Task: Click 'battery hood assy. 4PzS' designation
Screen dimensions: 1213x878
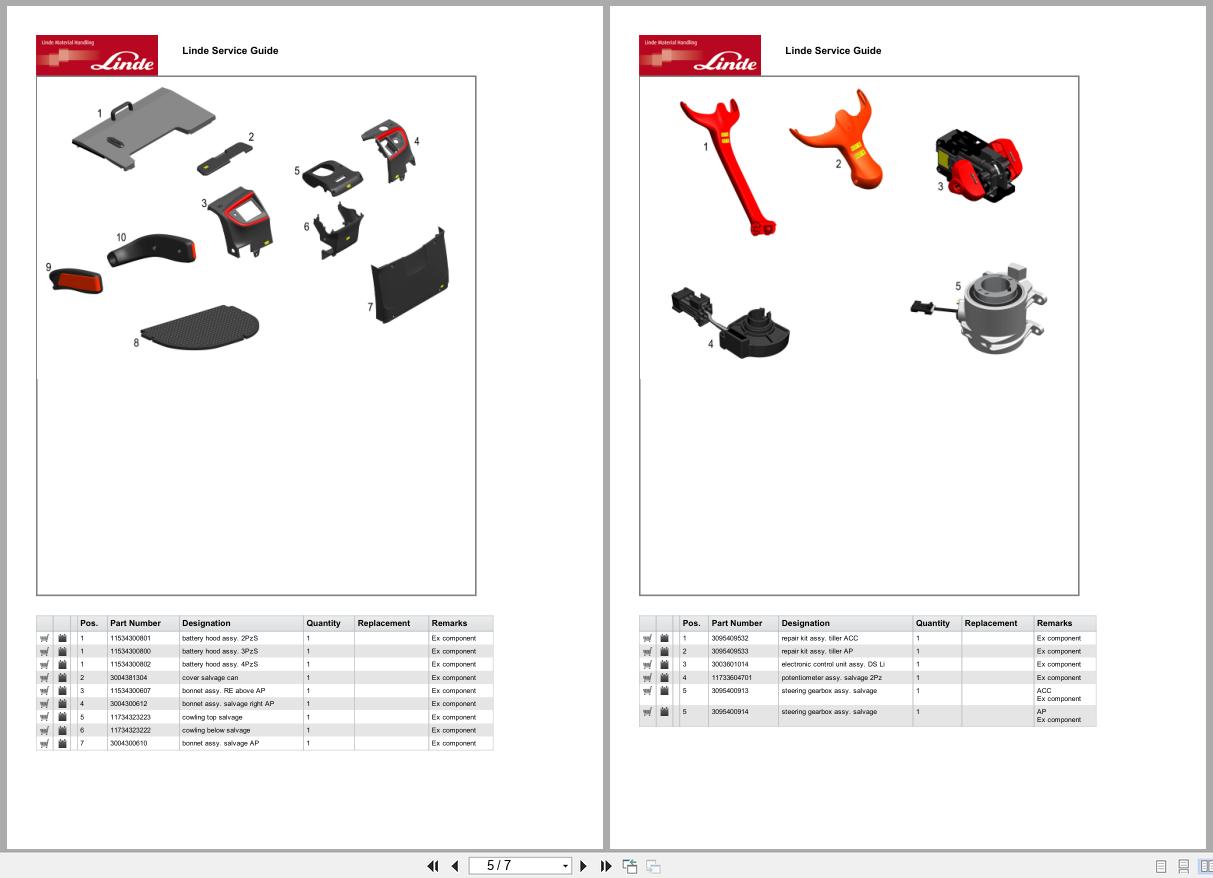Action: 220,664
